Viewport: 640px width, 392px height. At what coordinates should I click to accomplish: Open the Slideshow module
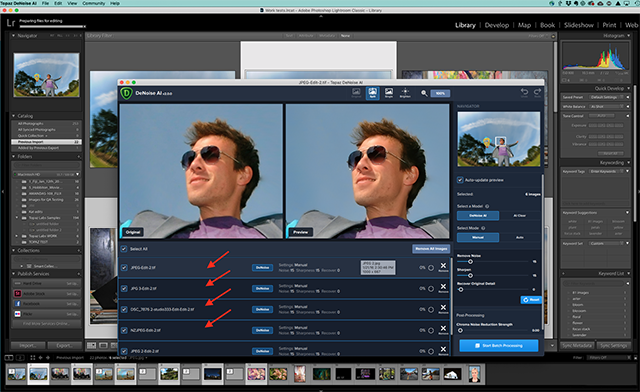tap(579, 25)
